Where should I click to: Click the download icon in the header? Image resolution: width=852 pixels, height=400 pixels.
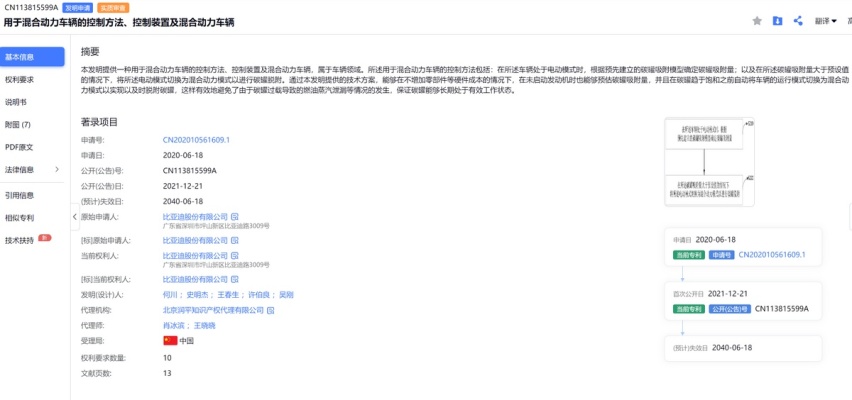click(x=778, y=21)
